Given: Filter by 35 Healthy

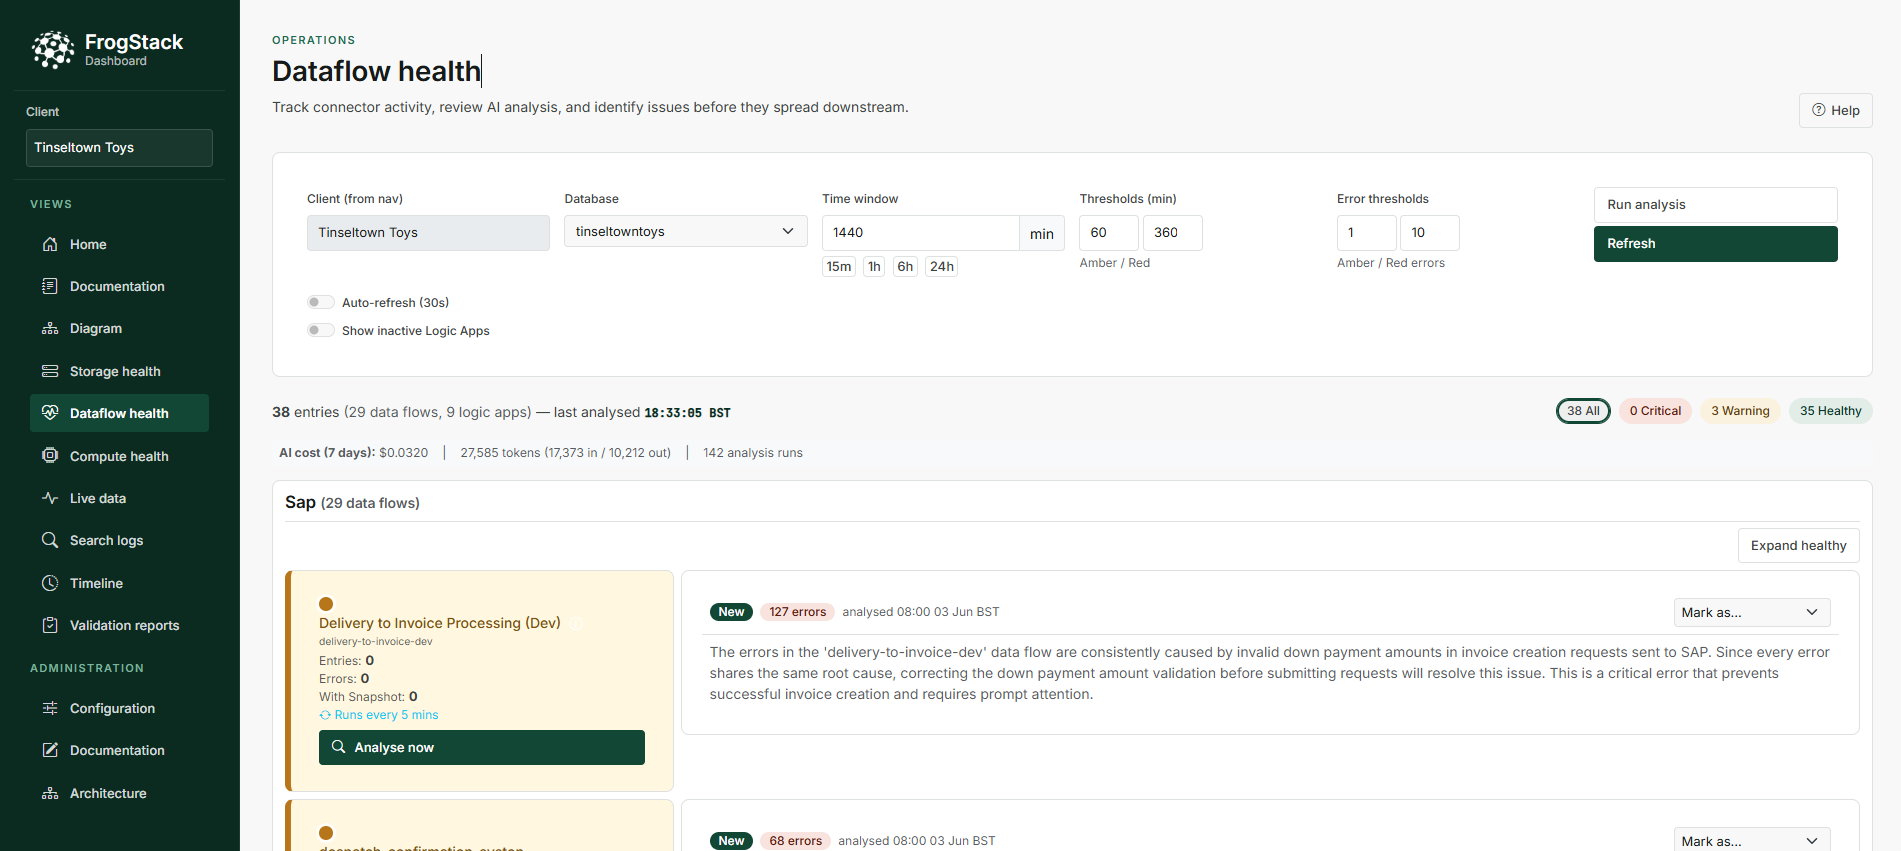Looking at the screenshot, I should pos(1830,411).
